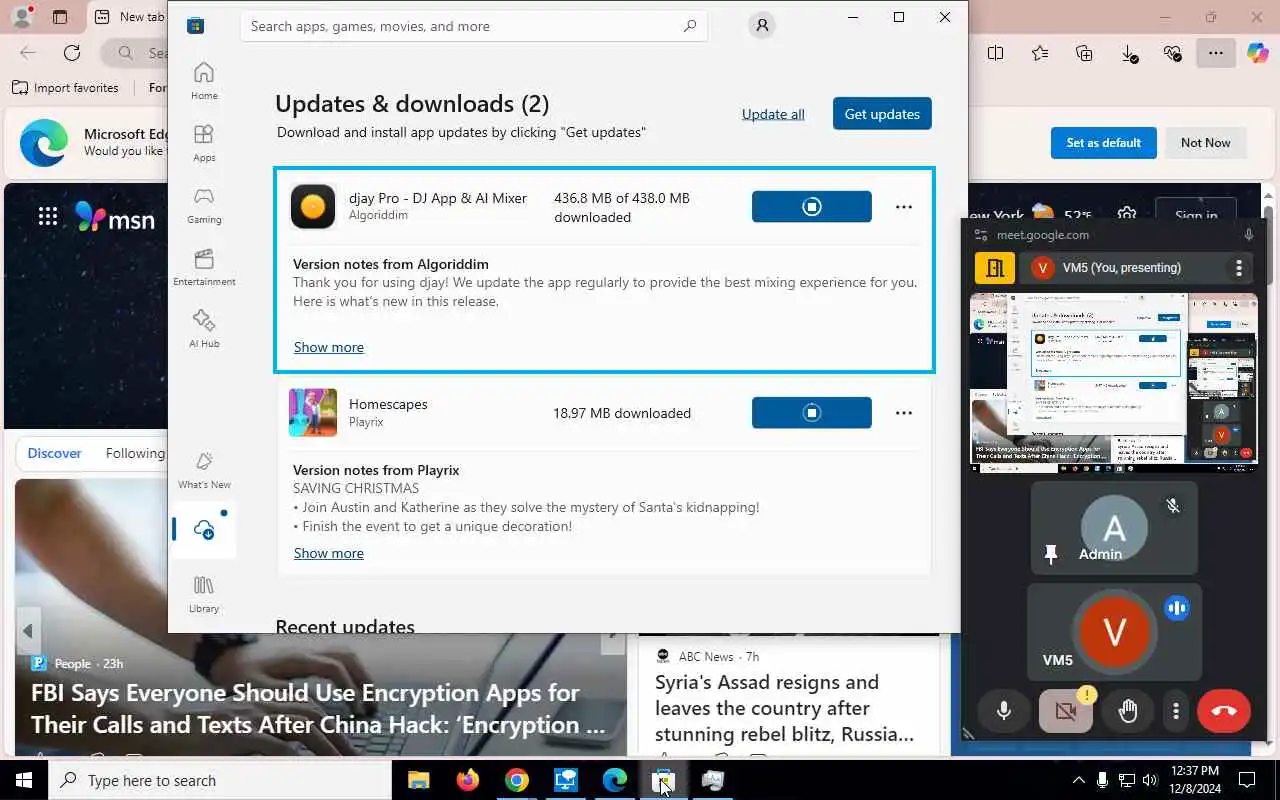Launch Chrome from taskbar
1280x800 pixels.
pyautogui.click(x=516, y=780)
